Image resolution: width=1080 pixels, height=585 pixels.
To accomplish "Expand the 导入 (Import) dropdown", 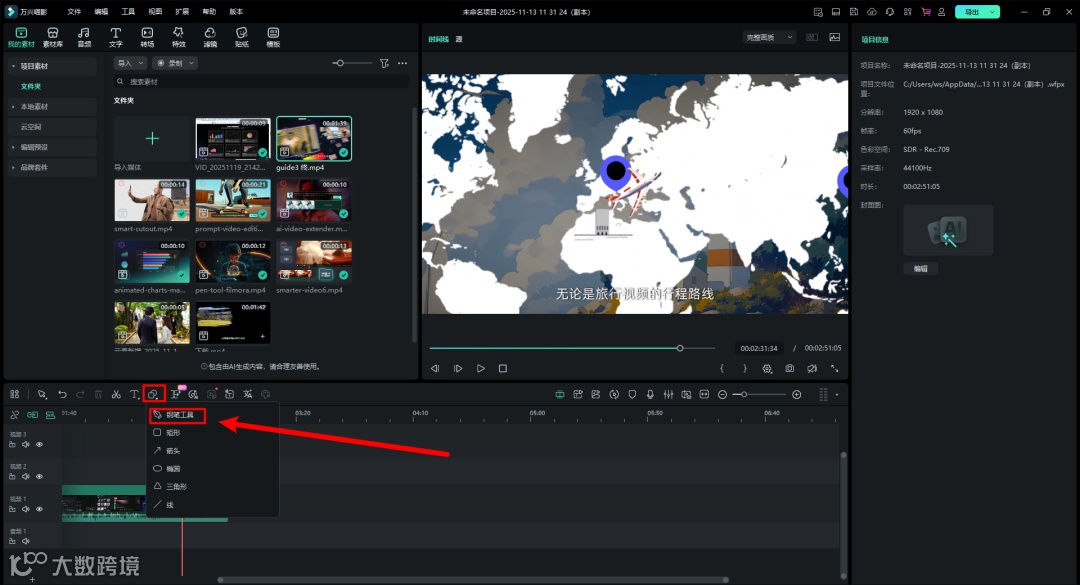I will click(x=128, y=63).
